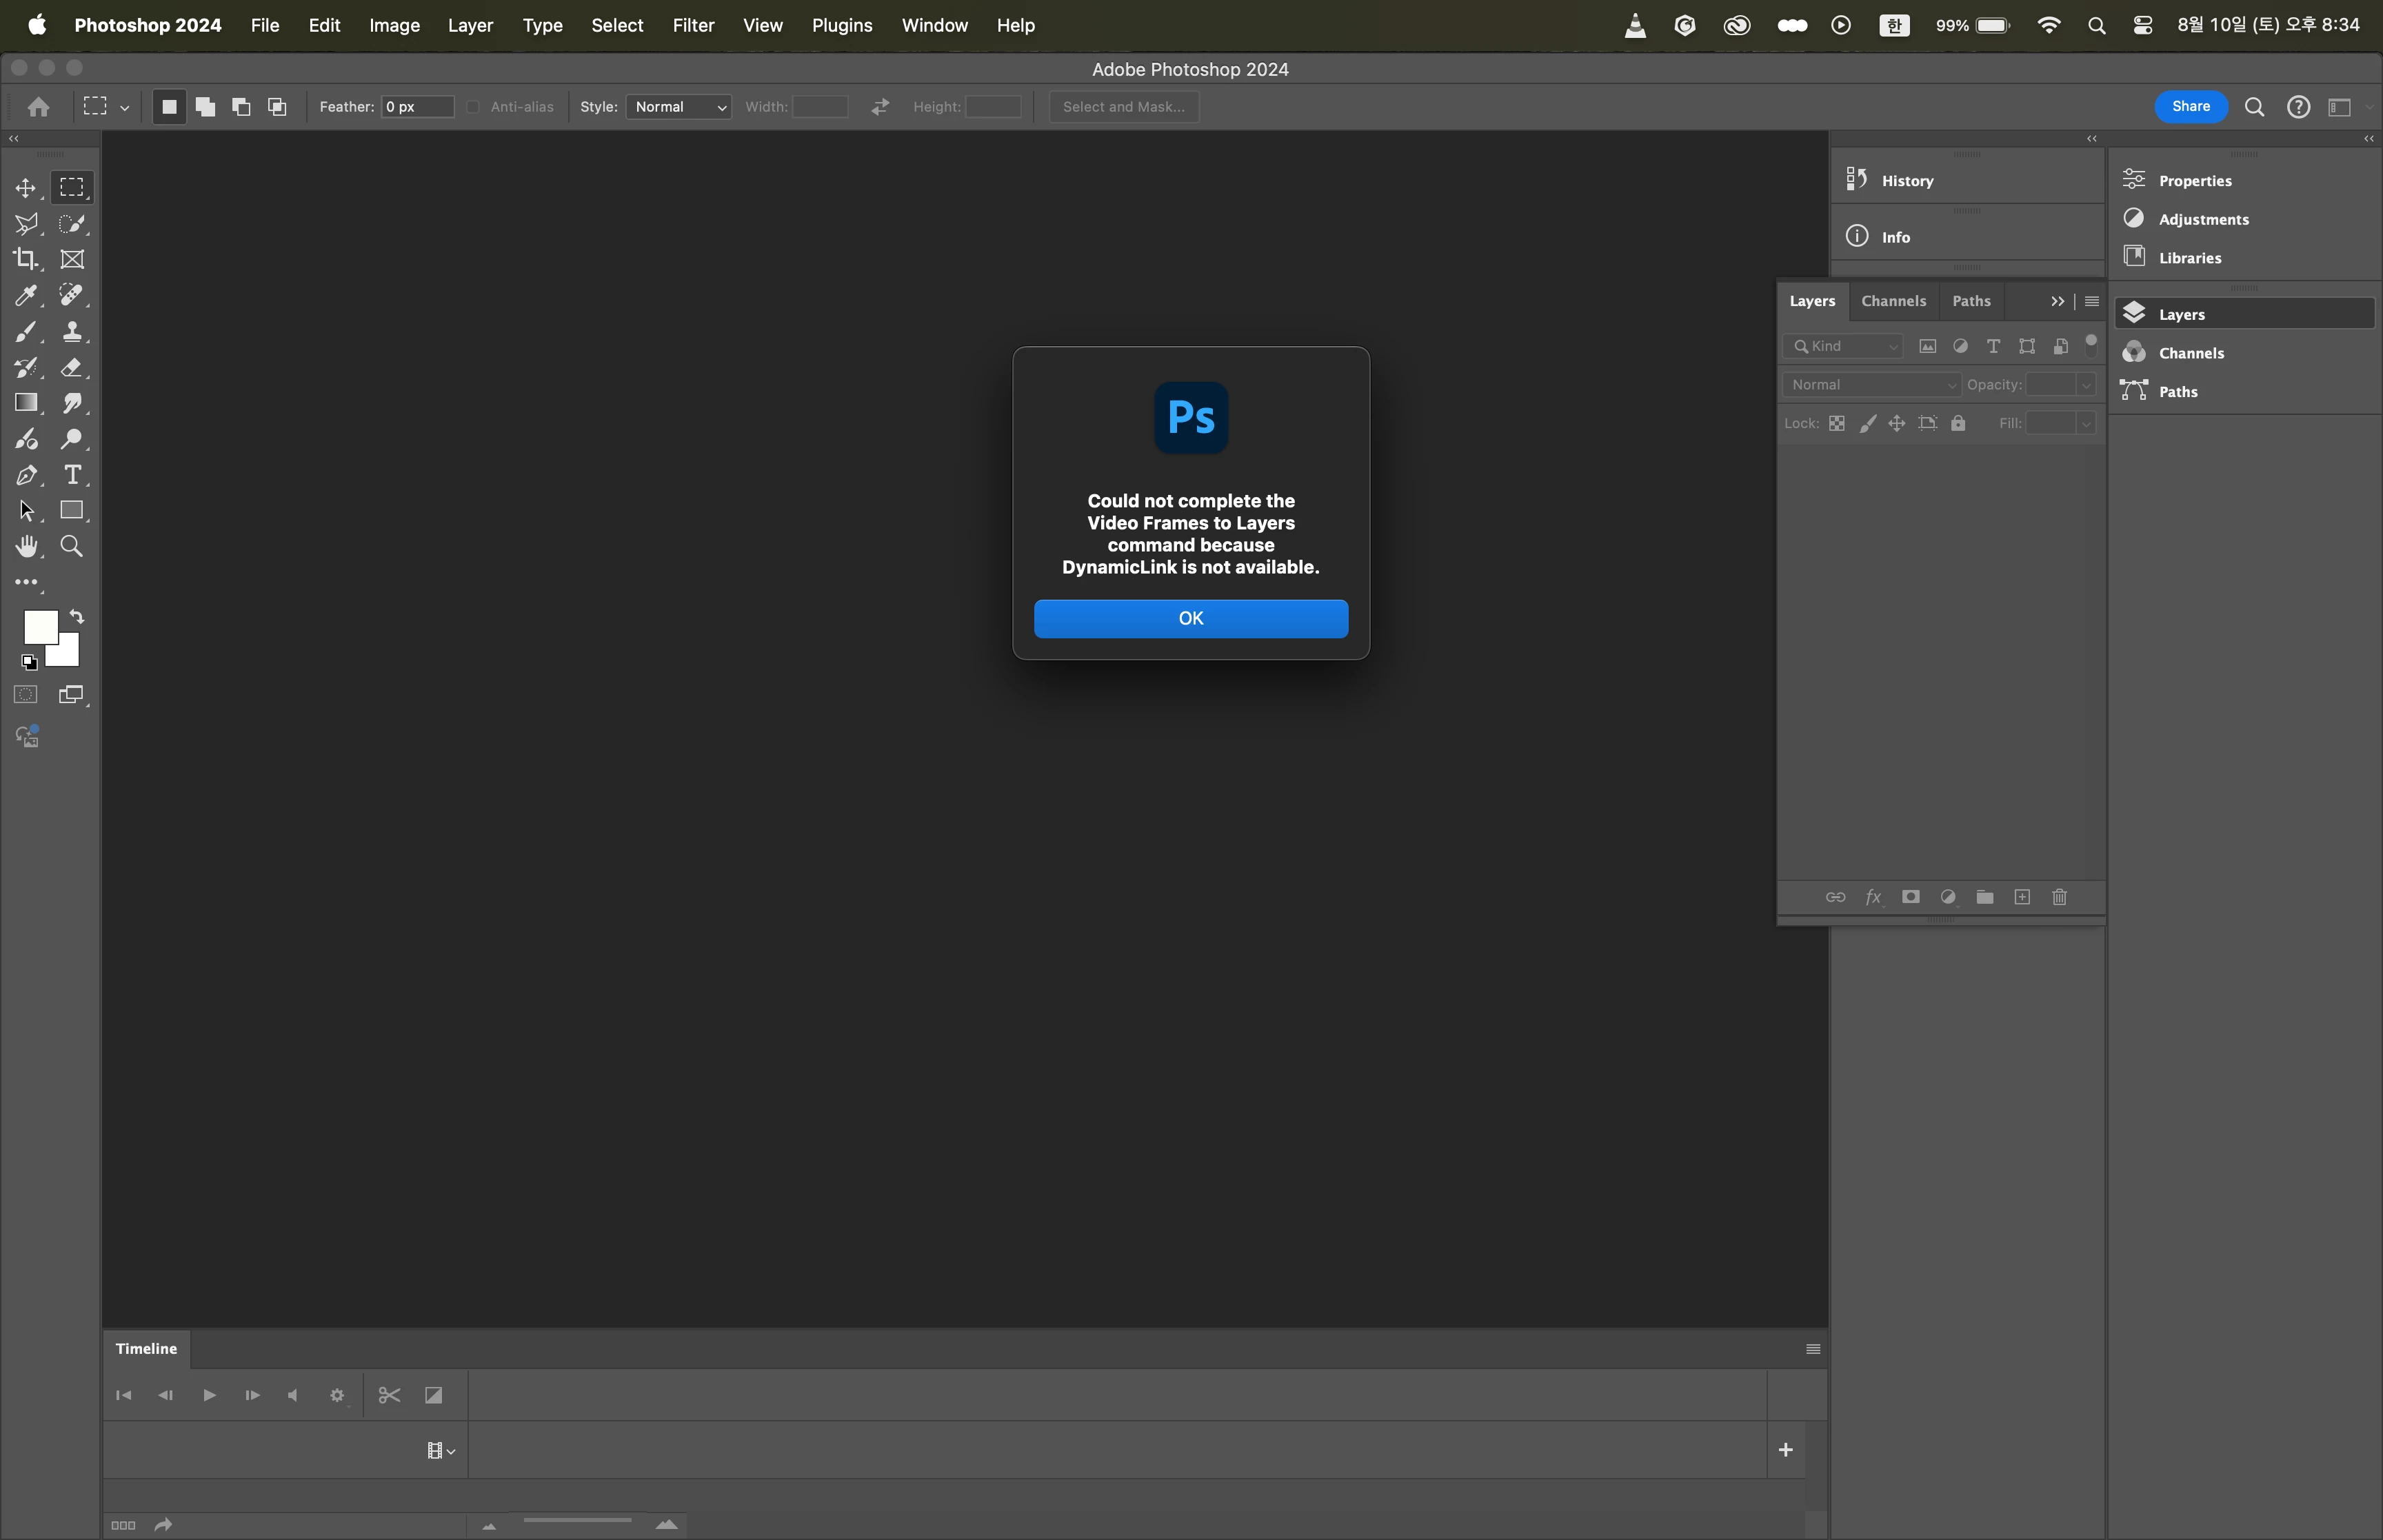The width and height of the screenshot is (2383, 1540).
Task: Click the blue Share button
Action: click(x=2190, y=107)
